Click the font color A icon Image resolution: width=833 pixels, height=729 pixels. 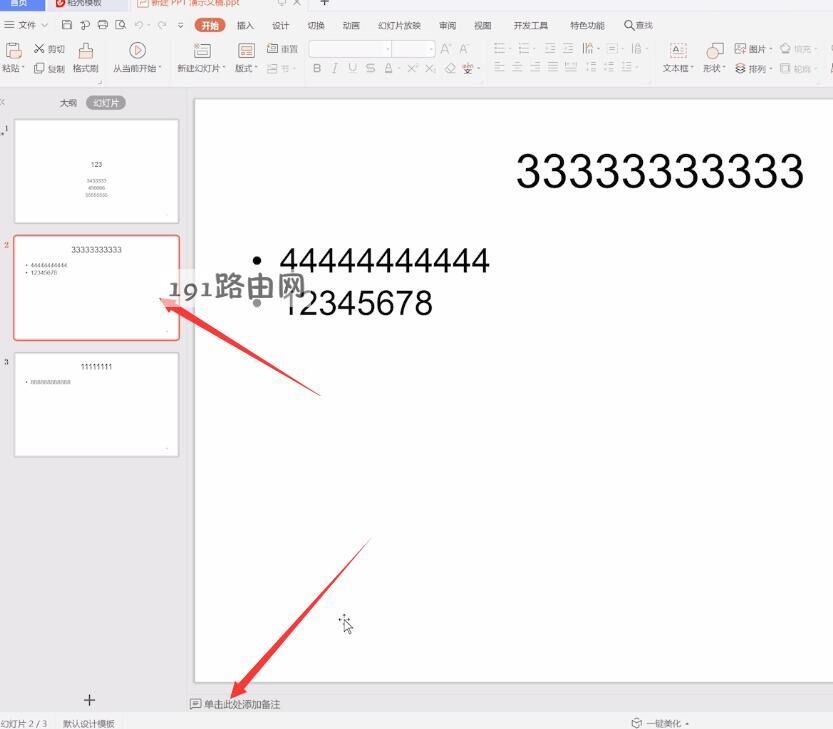point(388,68)
